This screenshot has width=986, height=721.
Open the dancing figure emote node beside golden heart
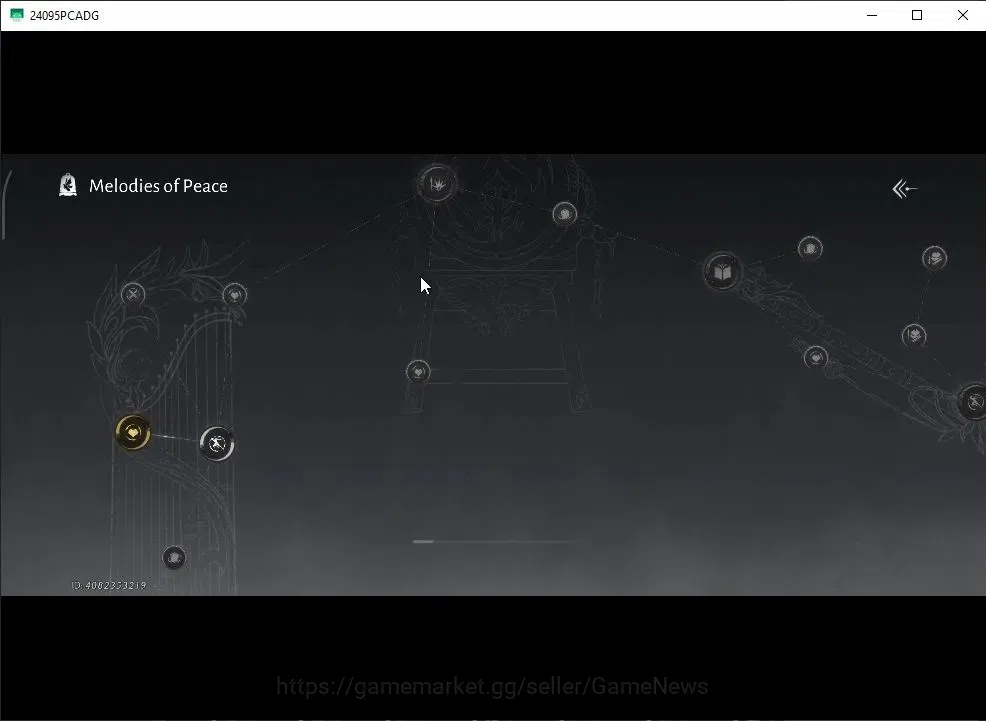(217, 444)
